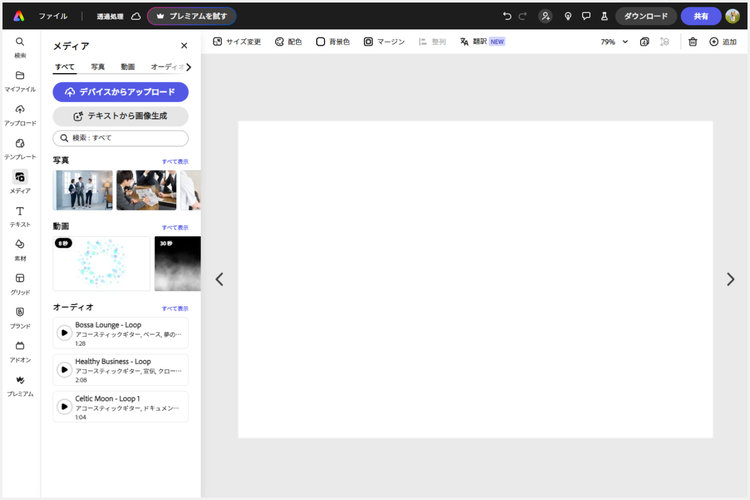Select the 30秒 smoke video thumbnail

click(177, 263)
